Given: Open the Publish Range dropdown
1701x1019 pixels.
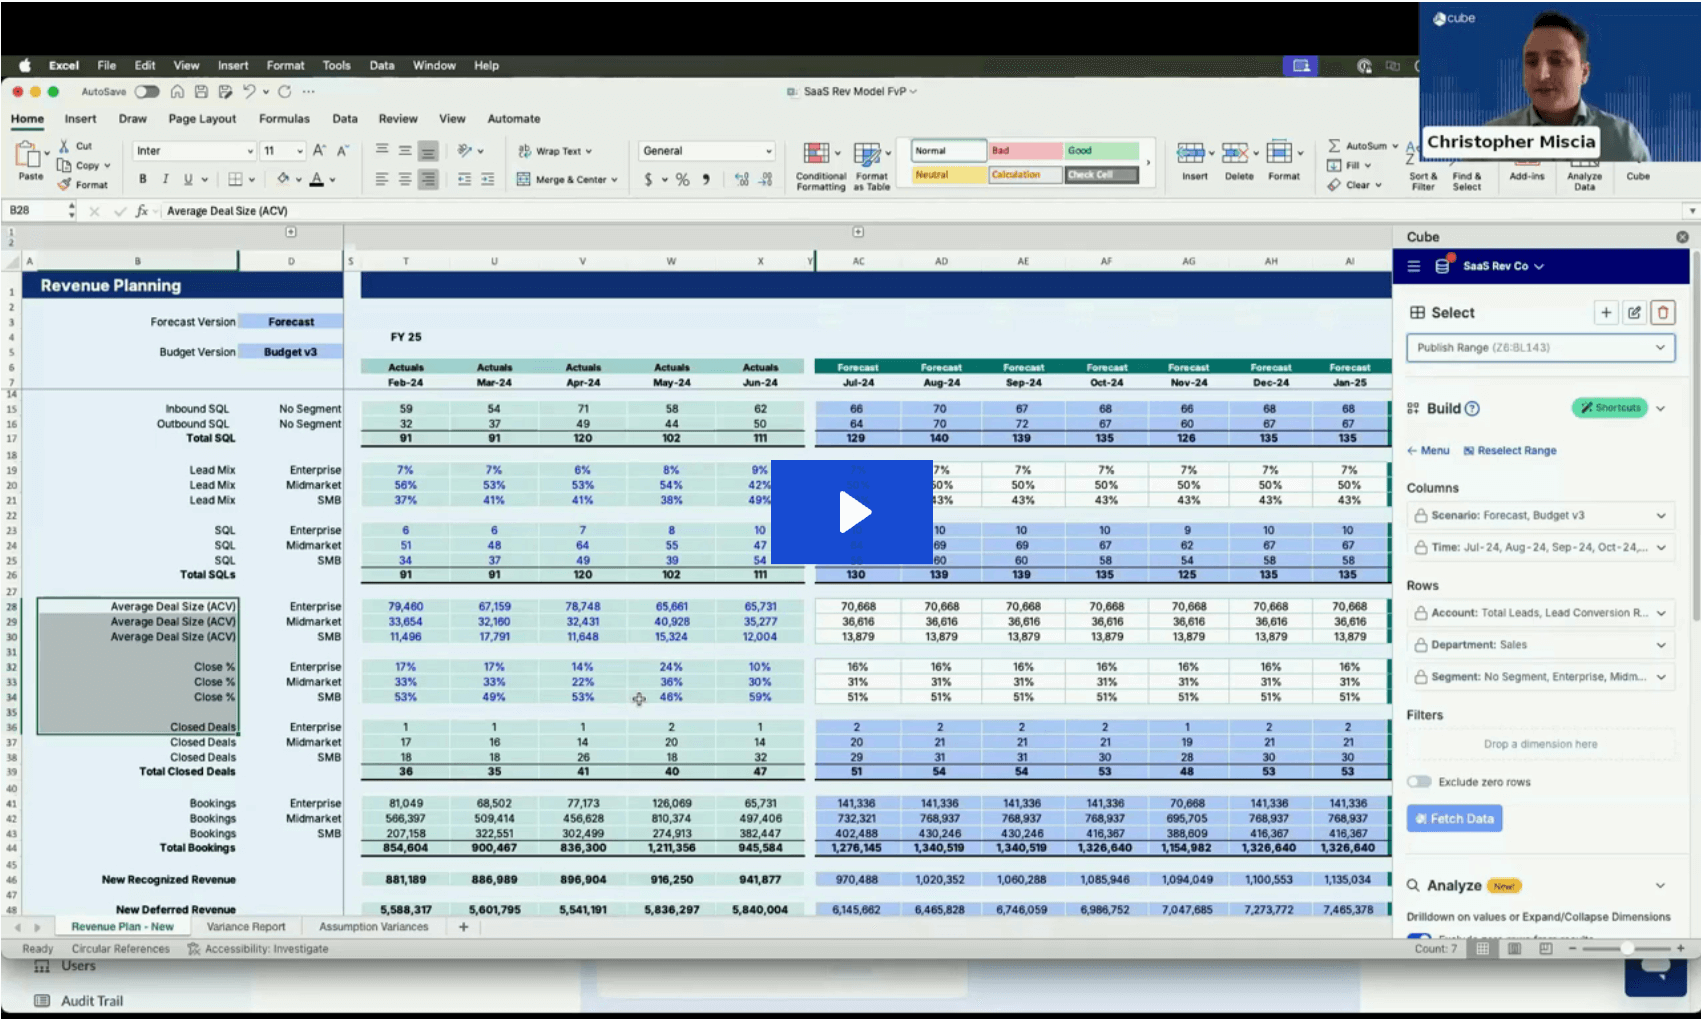Looking at the screenshot, I should [x=1540, y=348].
